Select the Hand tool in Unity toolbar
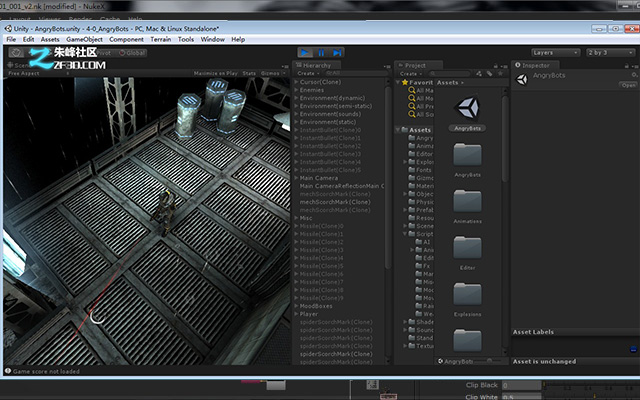Image resolution: width=640 pixels, height=400 pixels. (16, 53)
